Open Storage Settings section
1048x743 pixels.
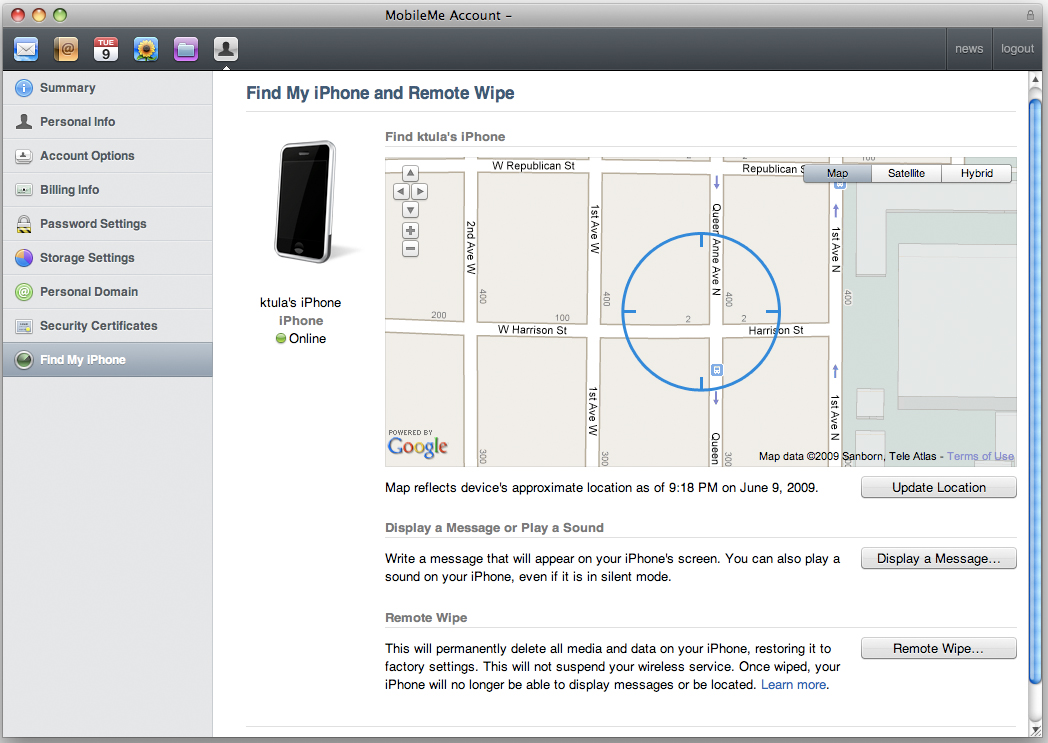pyautogui.click(x=108, y=258)
